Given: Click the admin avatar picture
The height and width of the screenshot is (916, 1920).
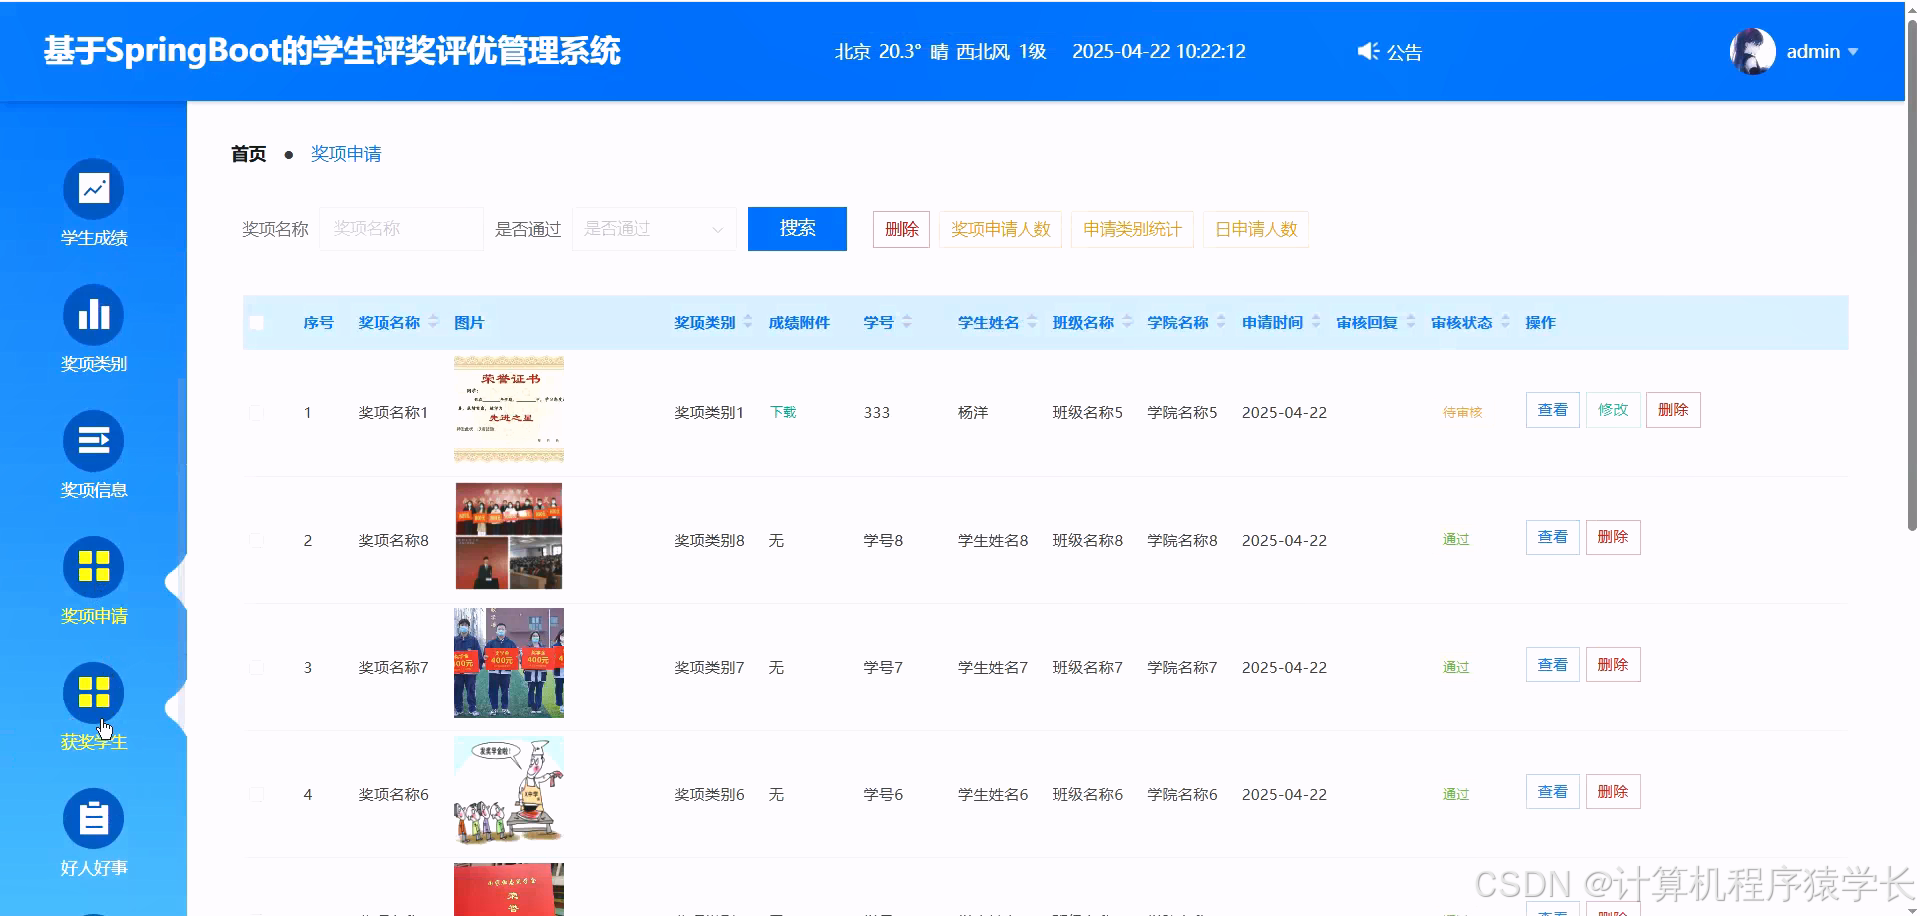Looking at the screenshot, I should (1753, 51).
